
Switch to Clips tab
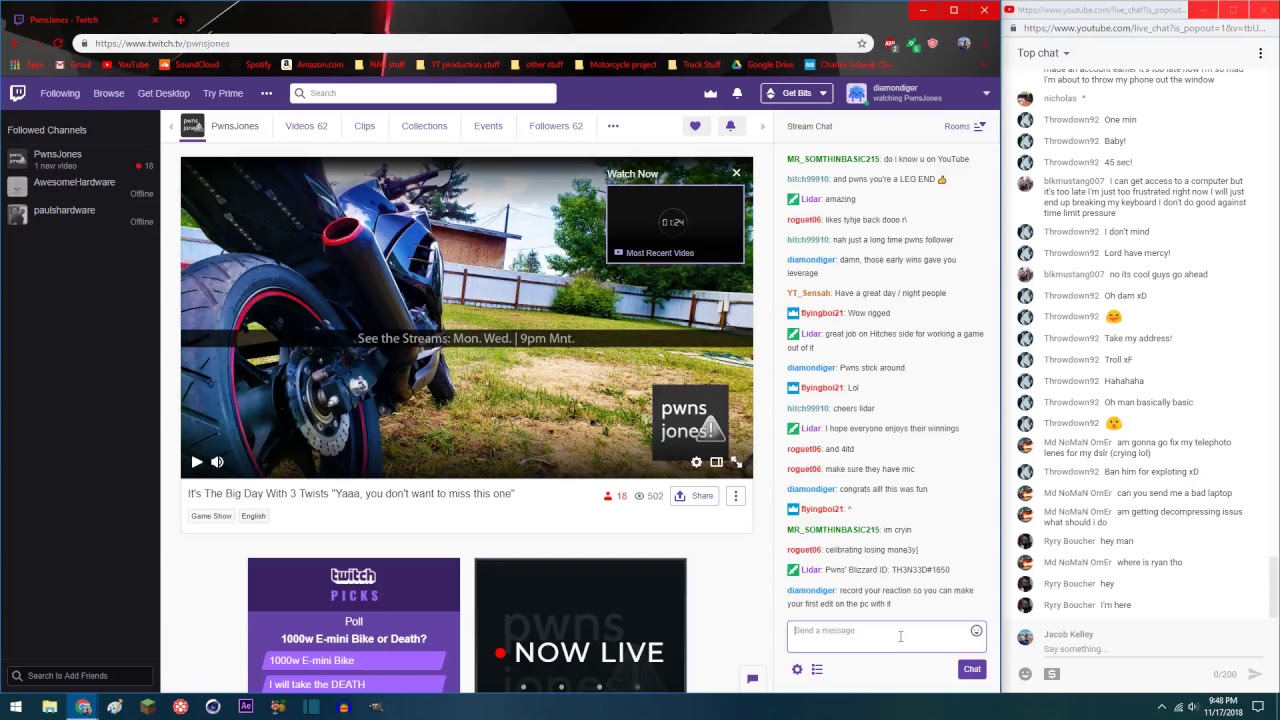[x=364, y=126]
